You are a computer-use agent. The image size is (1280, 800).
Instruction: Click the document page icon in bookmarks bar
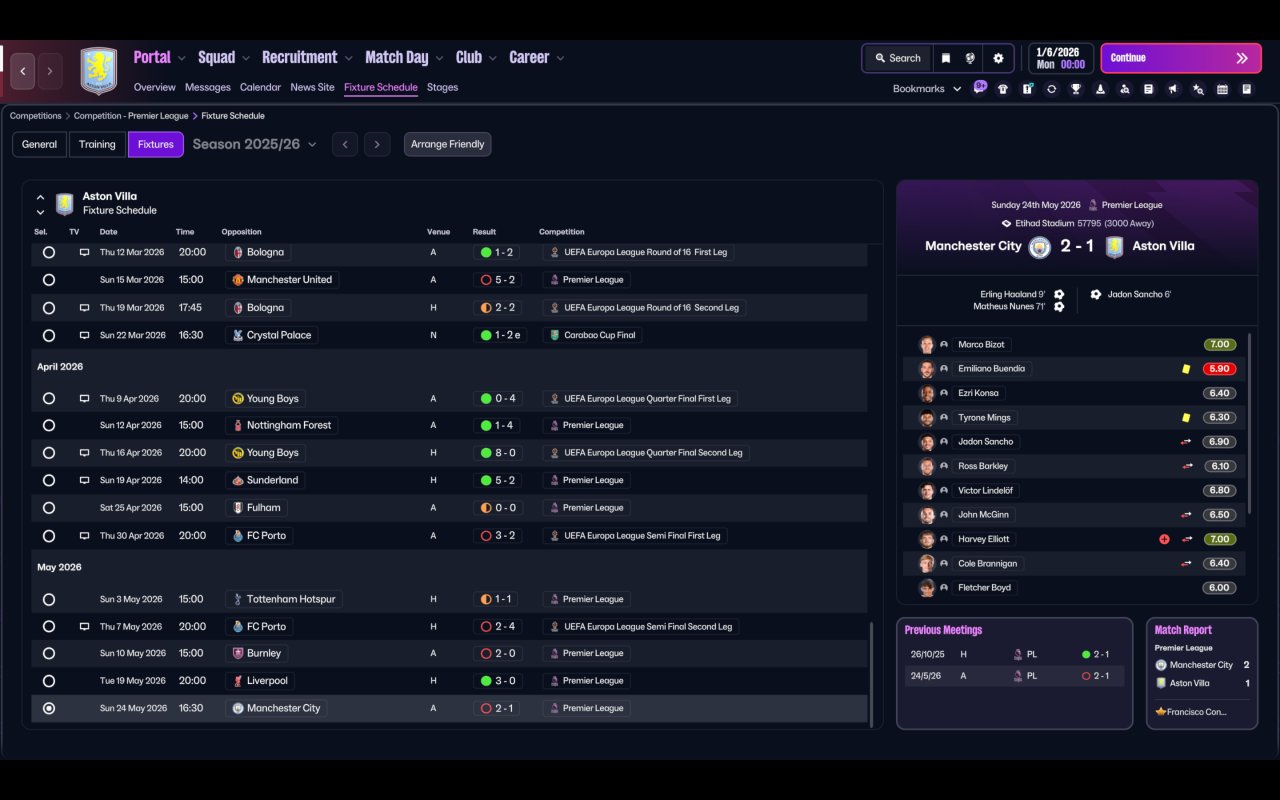click(1247, 89)
